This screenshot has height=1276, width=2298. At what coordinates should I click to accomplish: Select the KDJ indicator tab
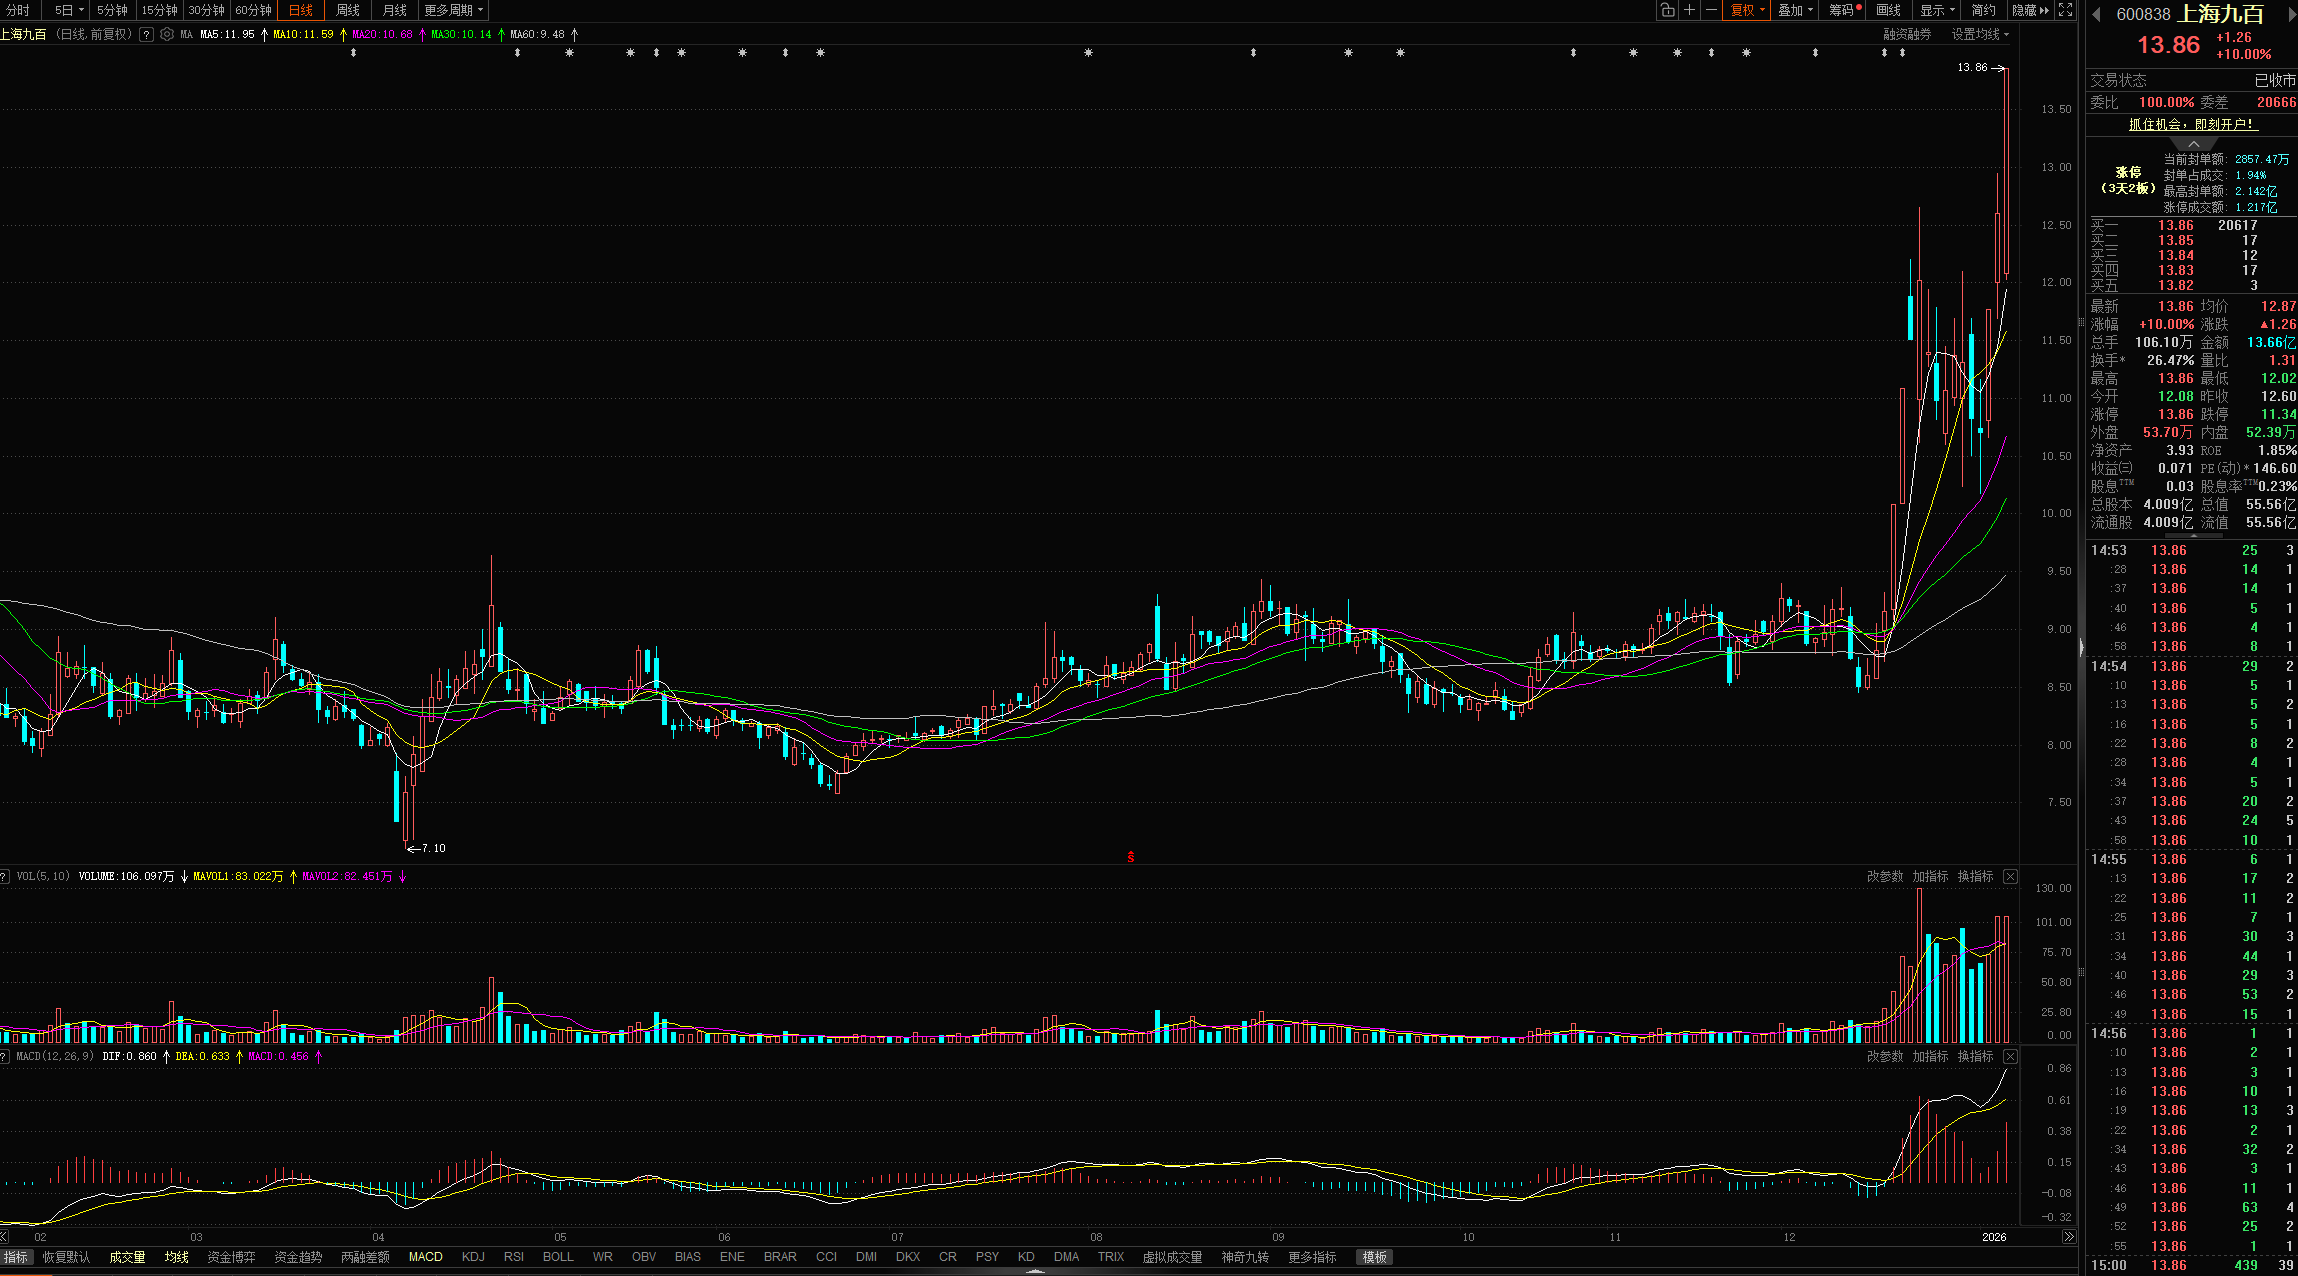click(473, 1257)
